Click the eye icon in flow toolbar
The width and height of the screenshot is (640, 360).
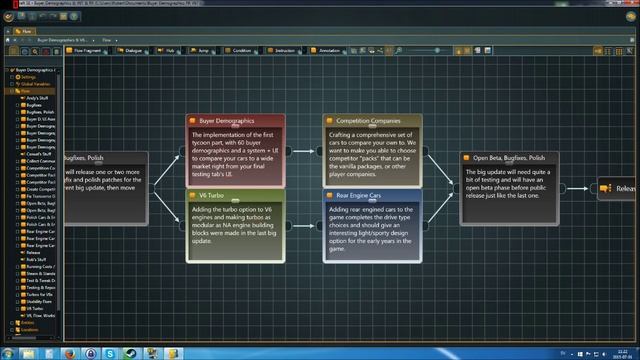click(371, 51)
